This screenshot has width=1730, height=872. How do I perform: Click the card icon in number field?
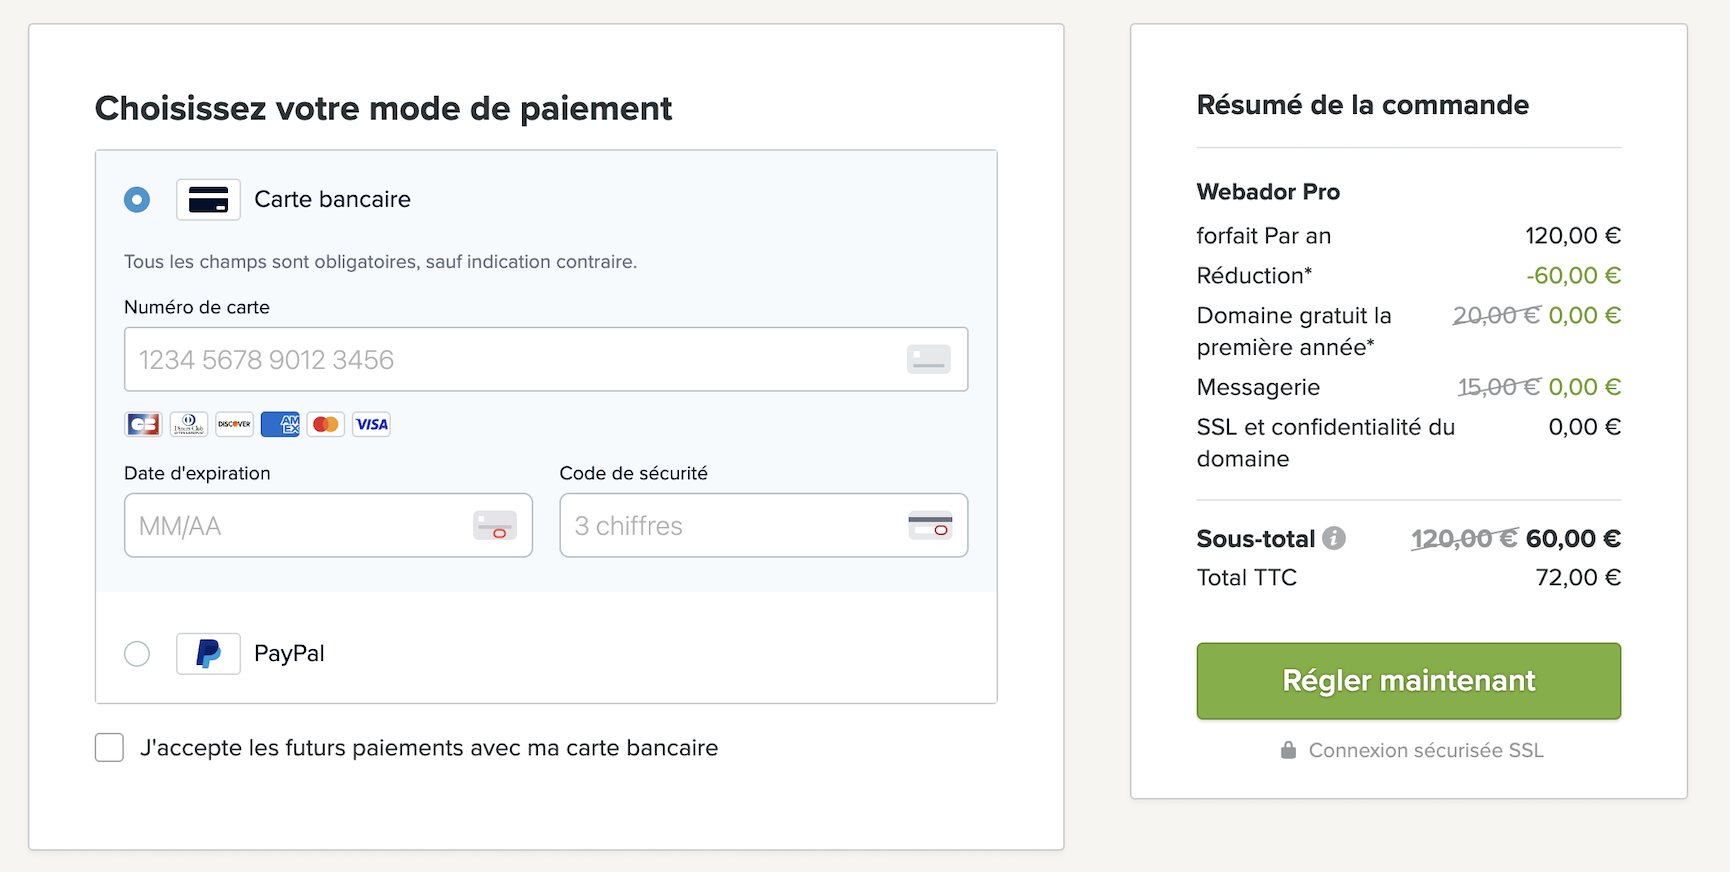929,359
